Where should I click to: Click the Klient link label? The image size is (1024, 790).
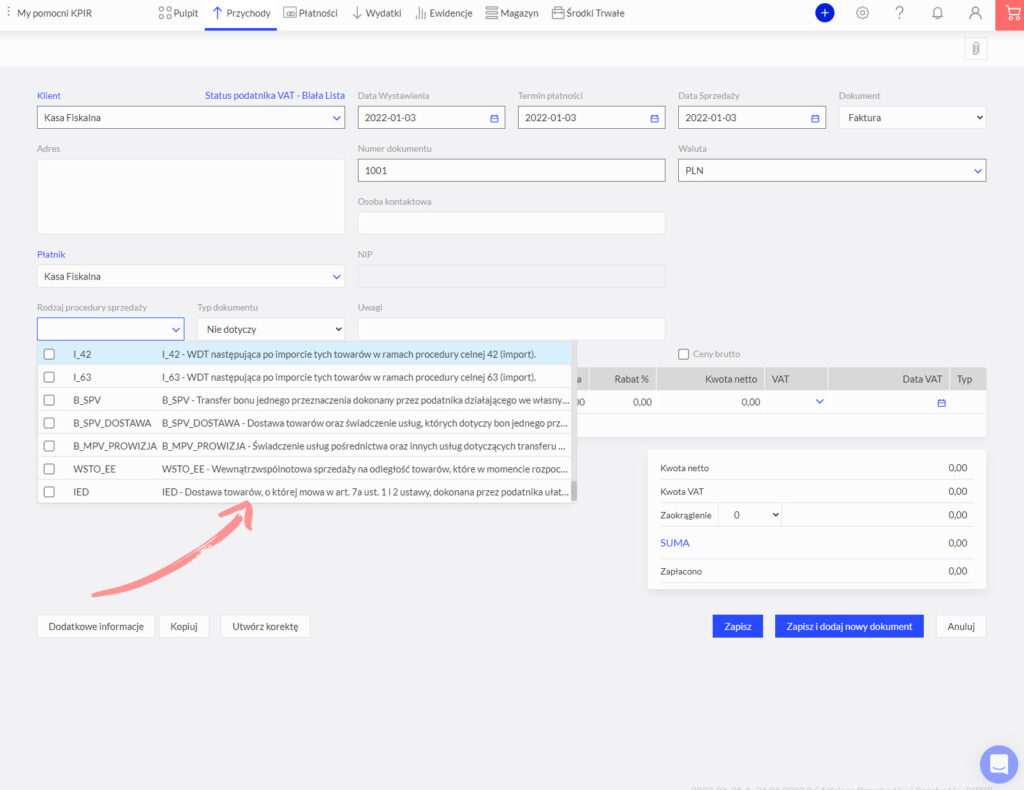coord(49,95)
